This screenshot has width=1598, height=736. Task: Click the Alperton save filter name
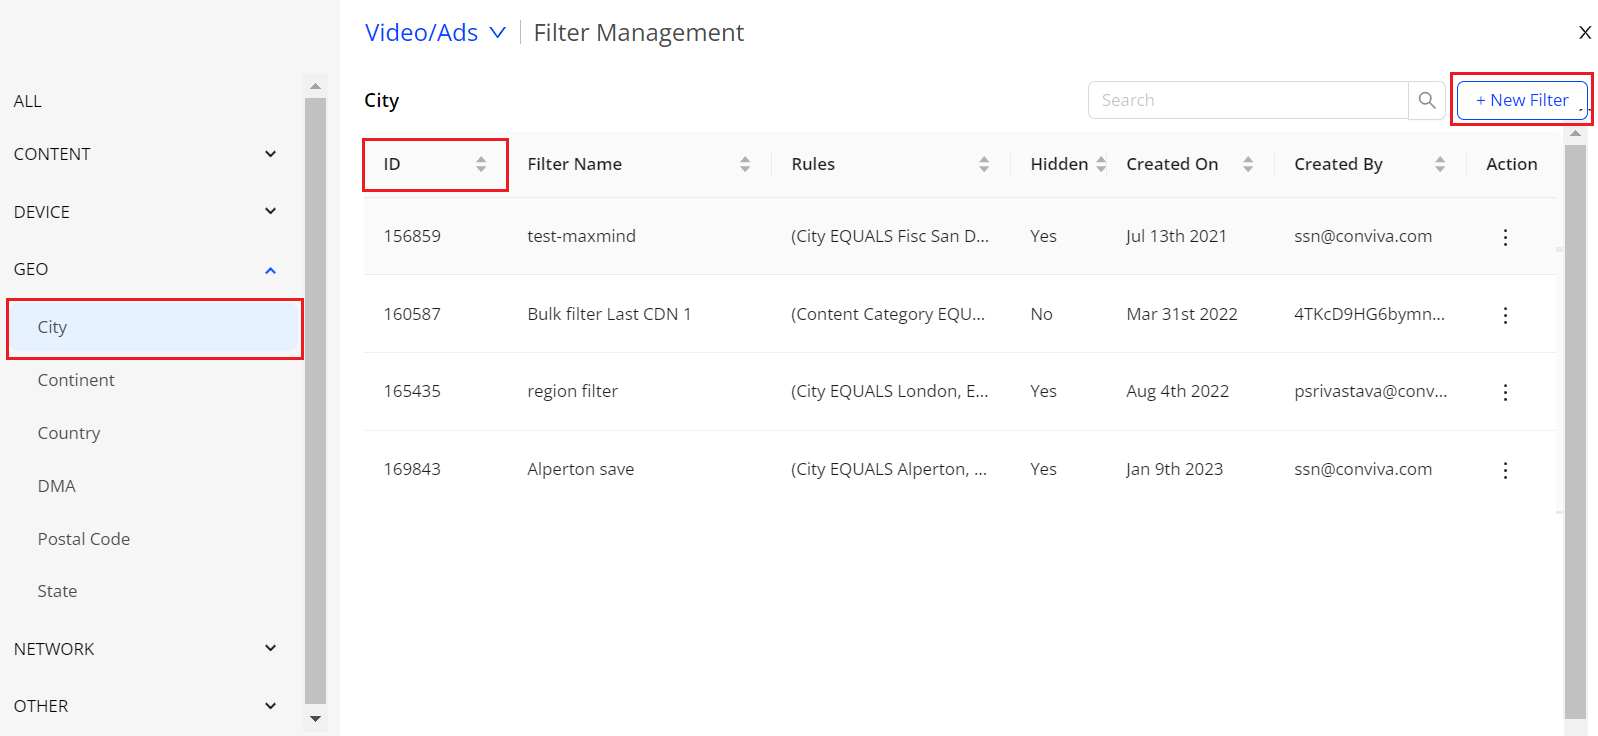580,469
